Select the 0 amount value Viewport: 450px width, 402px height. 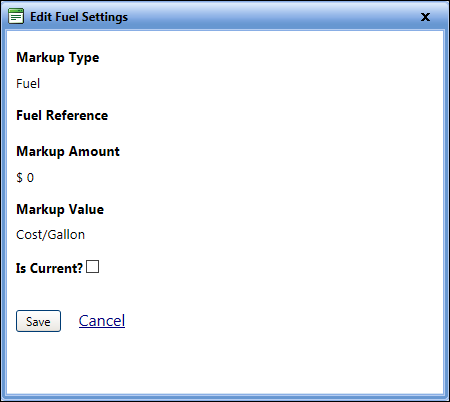pyautogui.click(x=30, y=177)
